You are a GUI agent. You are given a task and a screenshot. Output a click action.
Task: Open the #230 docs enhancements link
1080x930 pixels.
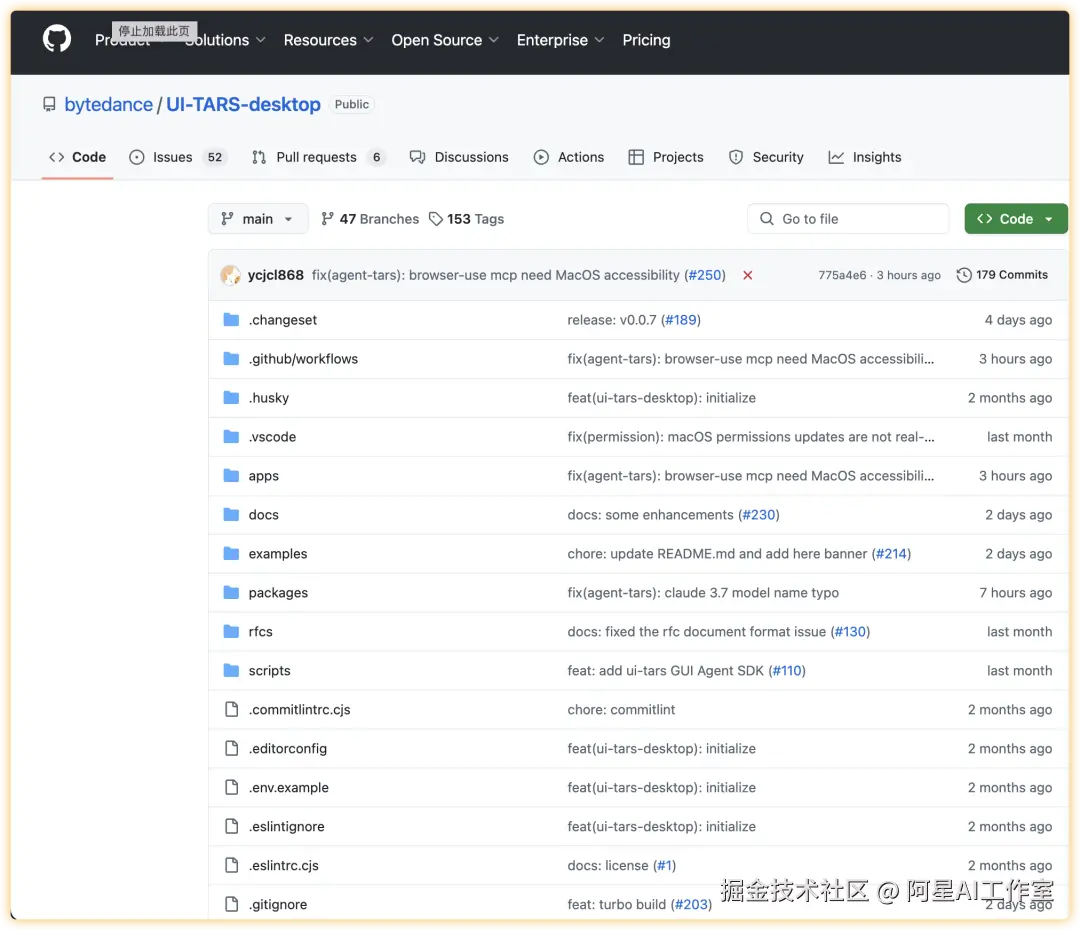(758, 515)
